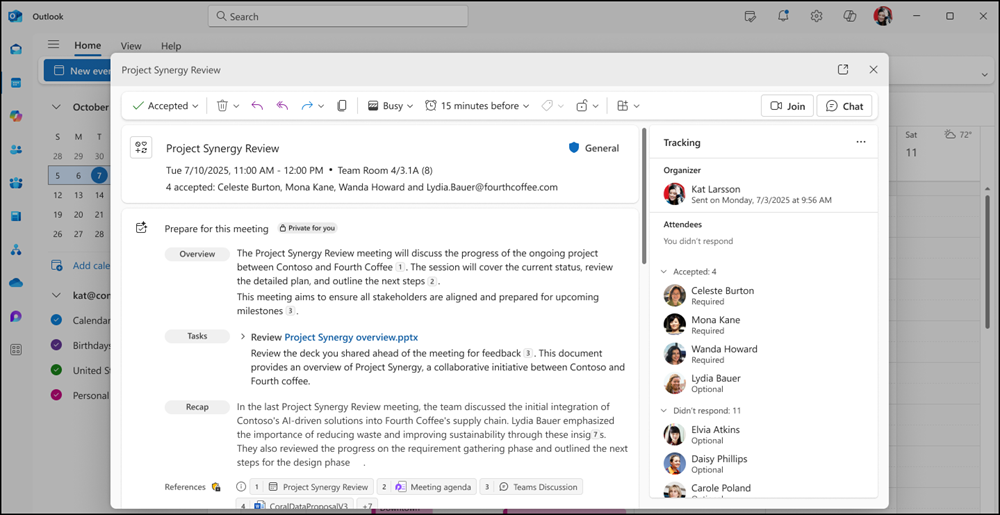Toggle the Birthdays calendar checkbox
Image resolution: width=1000 pixels, height=515 pixels.
point(56,345)
